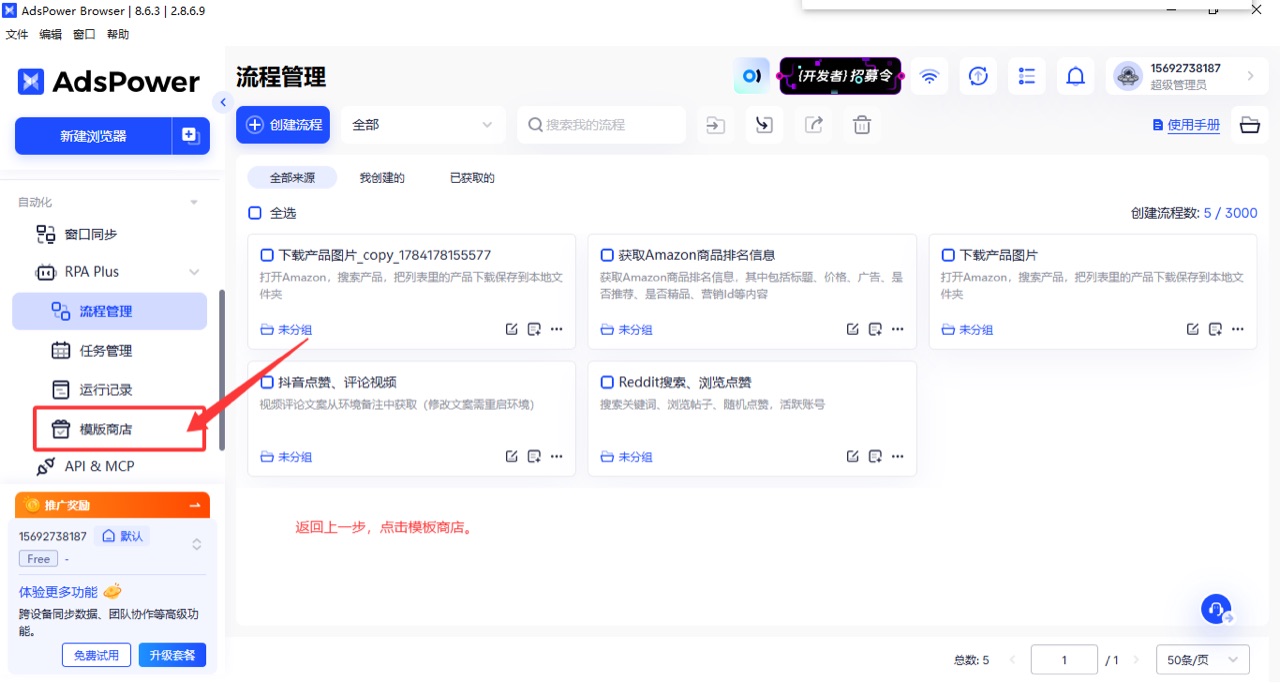Click the 开发者招募令 banner
Screen dimensions: 1280x683
tap(841, 76)
